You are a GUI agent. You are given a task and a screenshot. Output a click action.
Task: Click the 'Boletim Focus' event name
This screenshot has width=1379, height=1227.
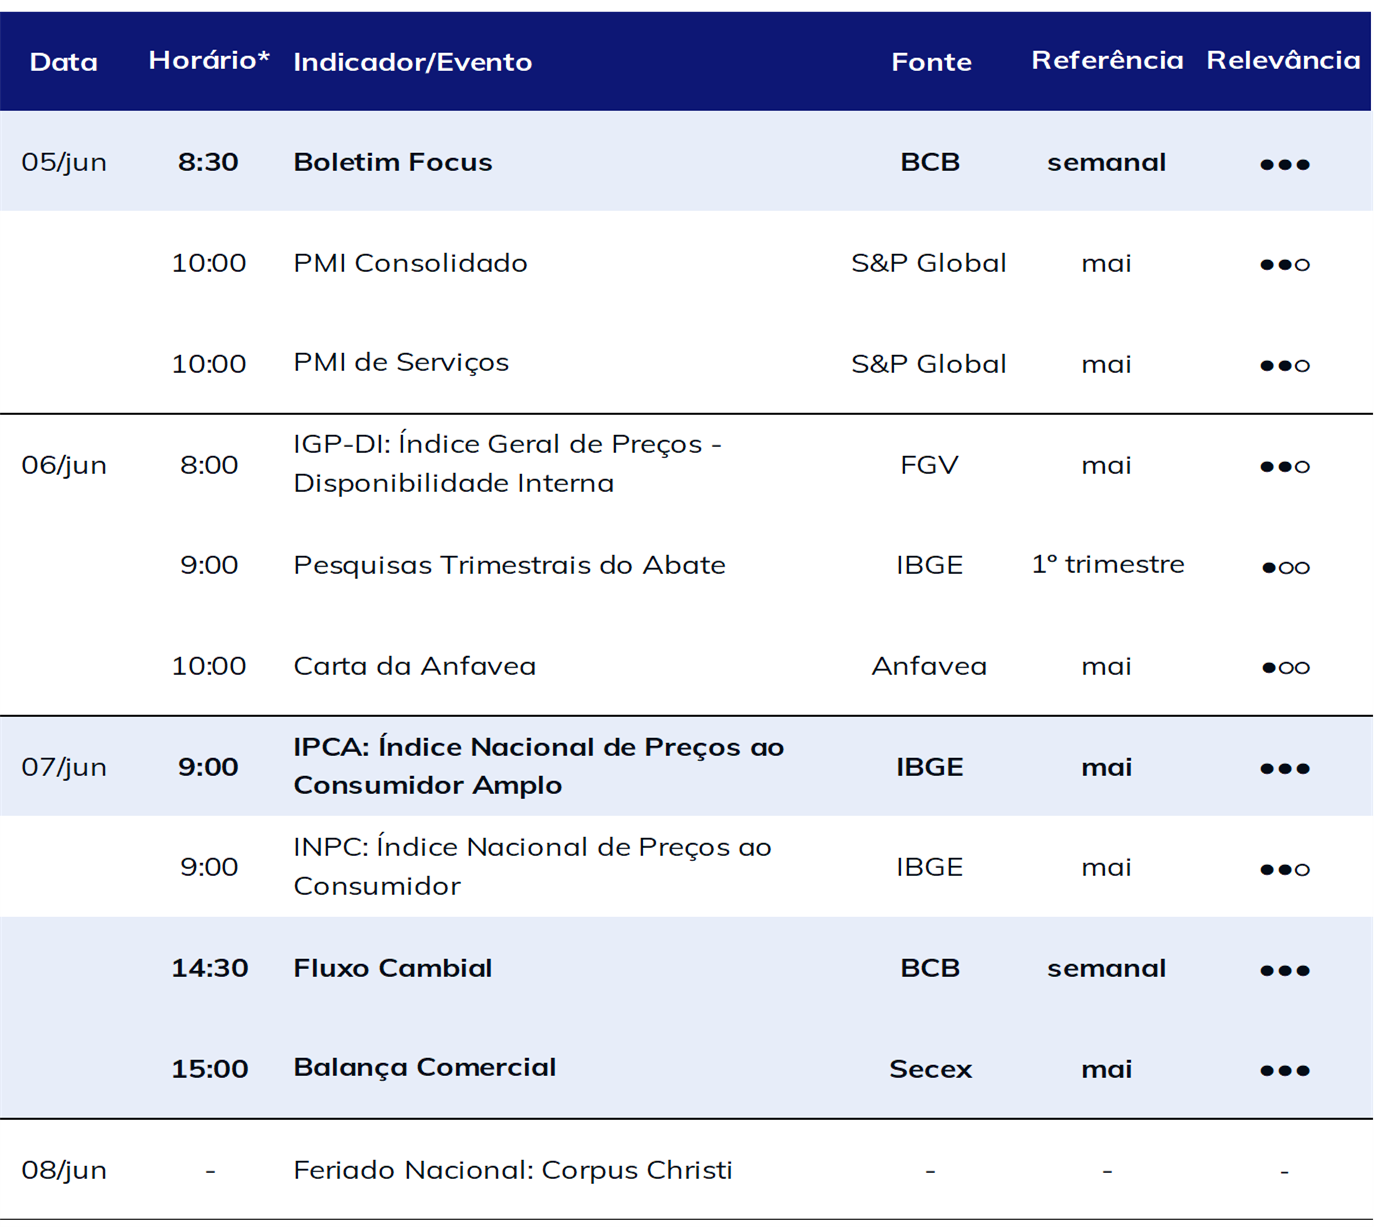tap(393, 162)
